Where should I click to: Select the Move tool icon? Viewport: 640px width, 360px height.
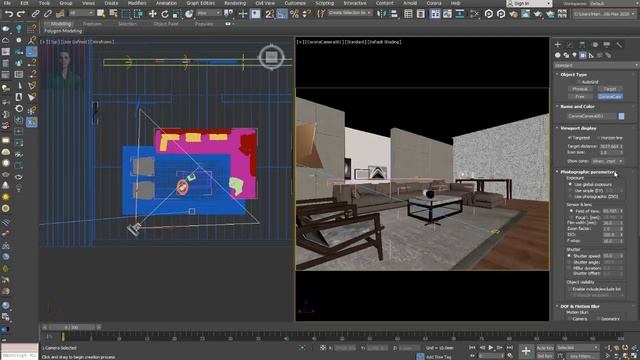(x=152, y=14)
